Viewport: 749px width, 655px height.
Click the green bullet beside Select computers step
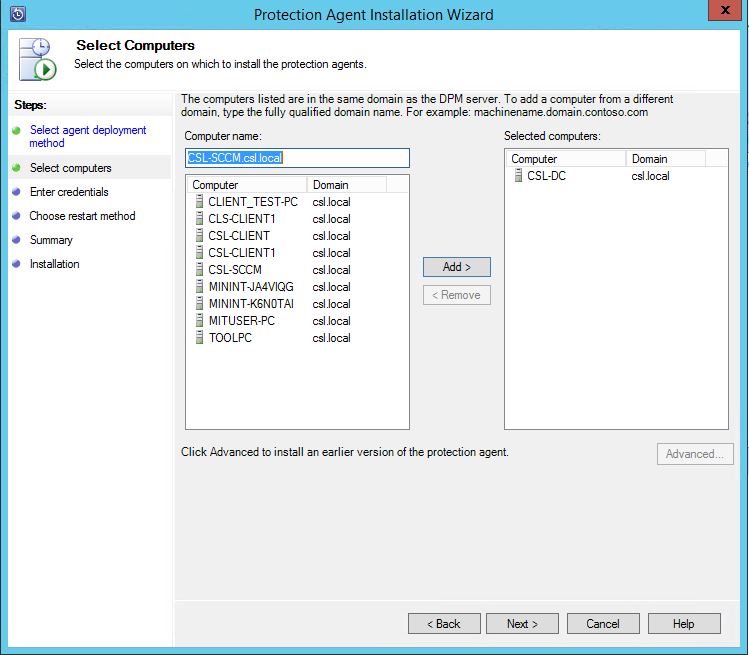coord(16,168)
